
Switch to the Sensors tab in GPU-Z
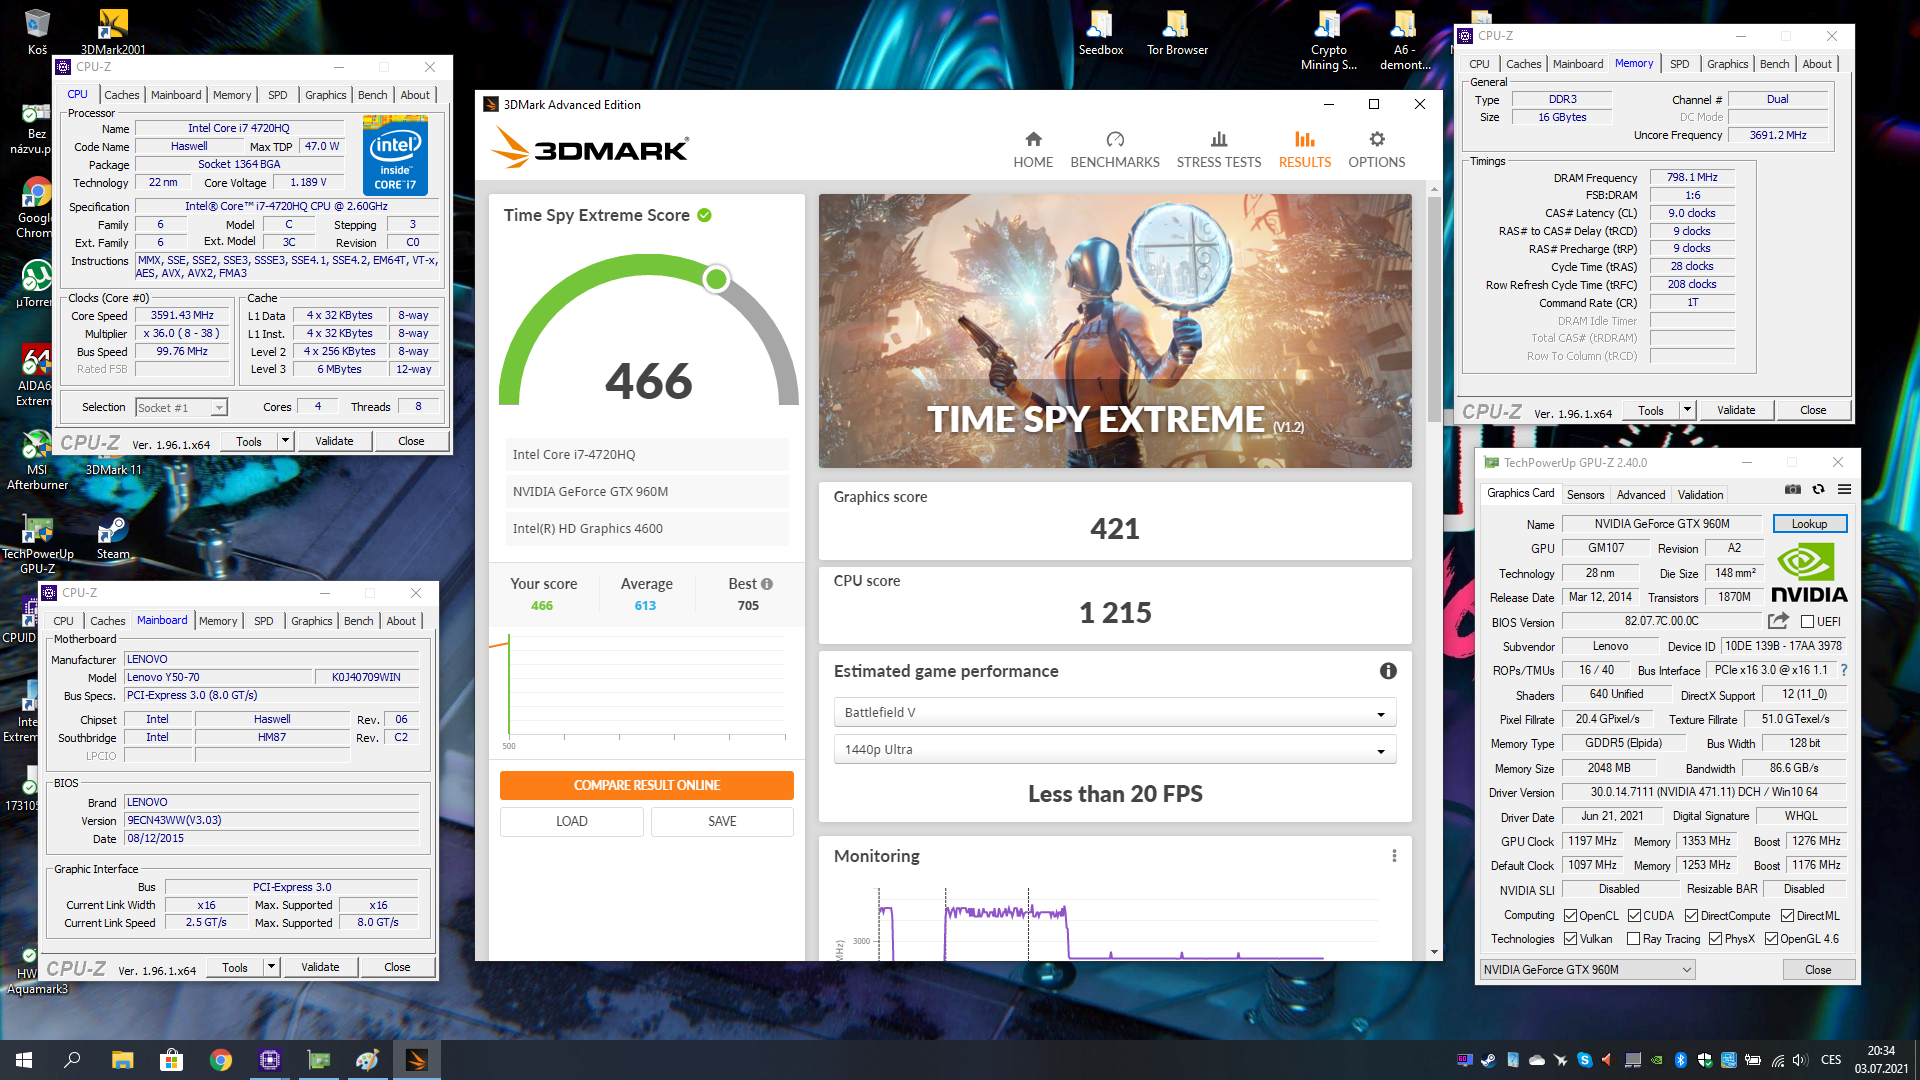1585,495
